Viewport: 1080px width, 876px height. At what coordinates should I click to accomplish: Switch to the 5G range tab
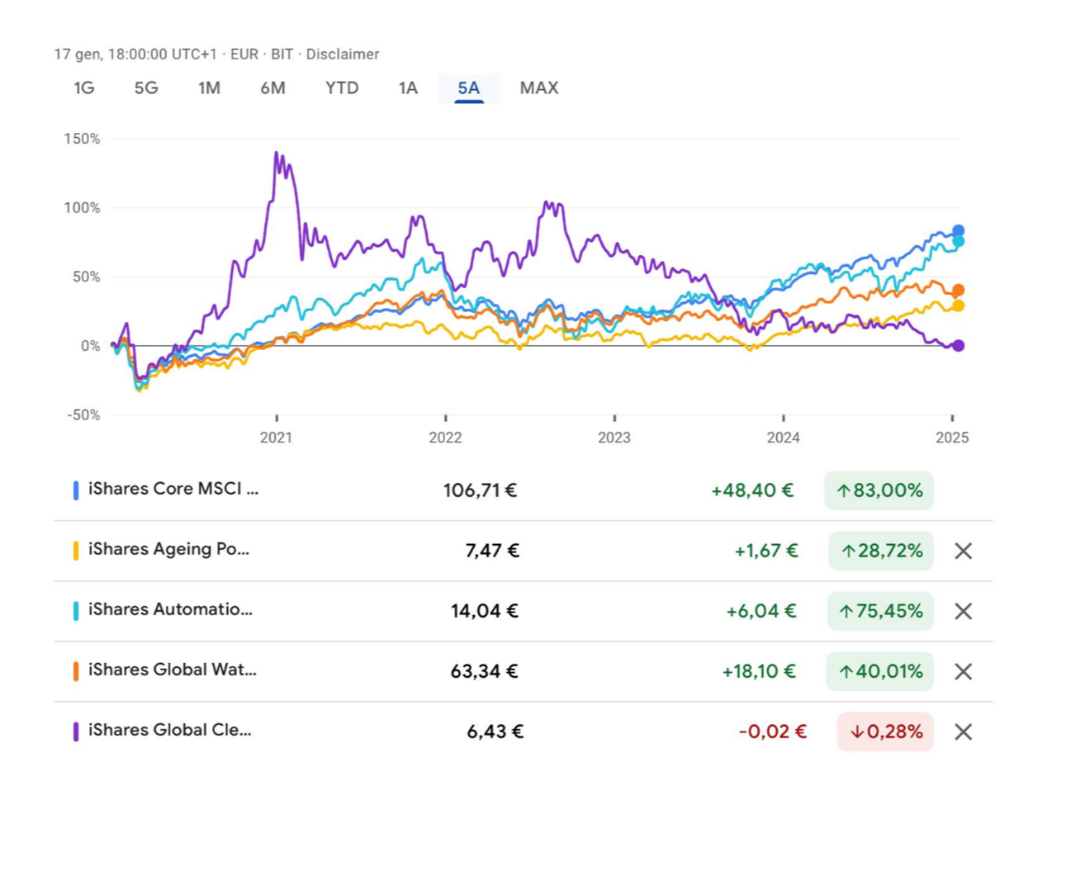[146, 88]
